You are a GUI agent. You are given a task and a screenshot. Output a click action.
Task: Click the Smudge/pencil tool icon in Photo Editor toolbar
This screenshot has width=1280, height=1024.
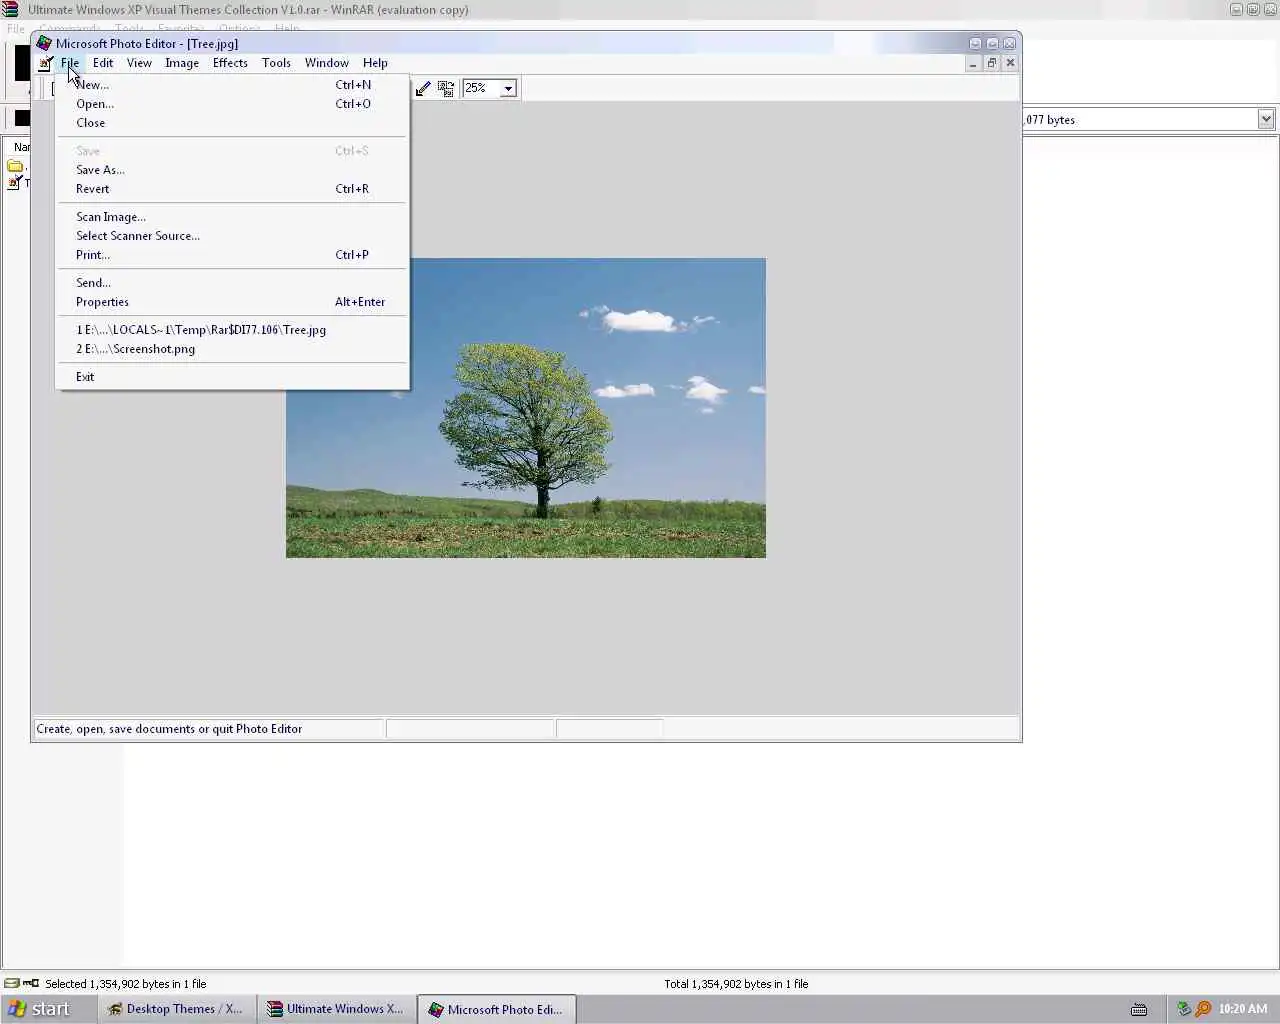(423, 88)
